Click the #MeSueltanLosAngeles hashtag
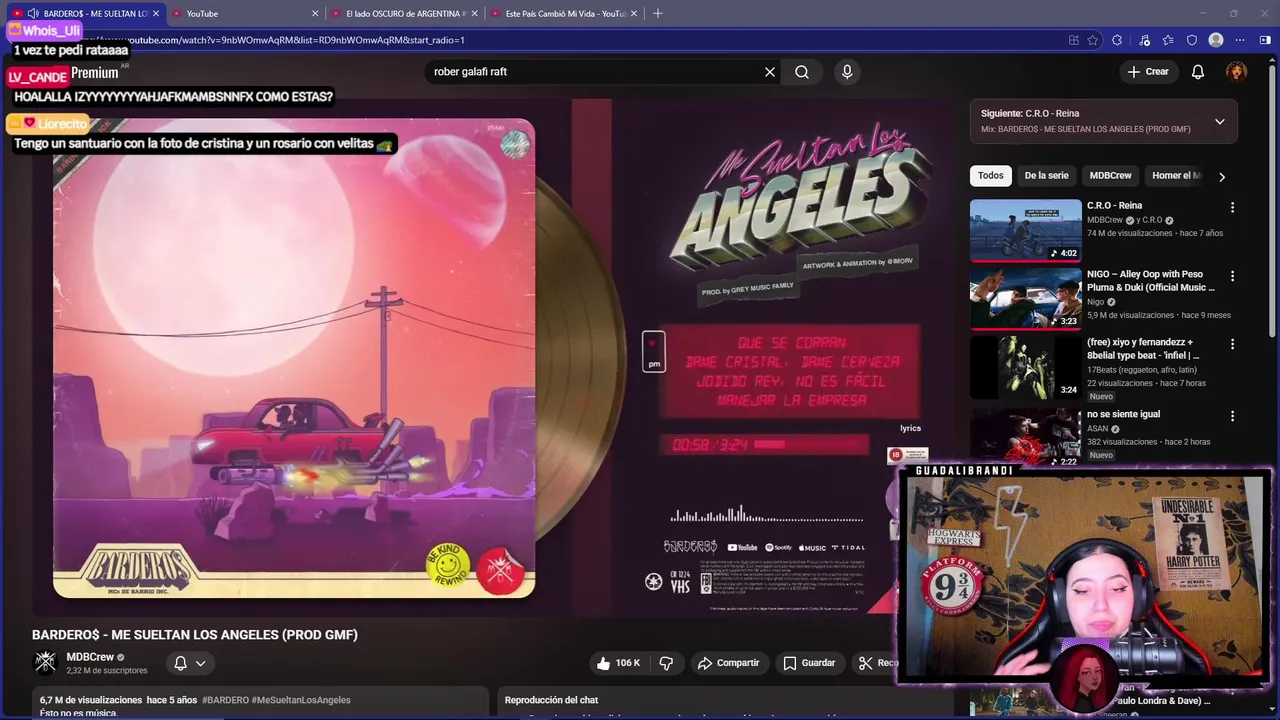Viewport: 1280px width, 720px height. pyautogui.click(x=301, y=700)
